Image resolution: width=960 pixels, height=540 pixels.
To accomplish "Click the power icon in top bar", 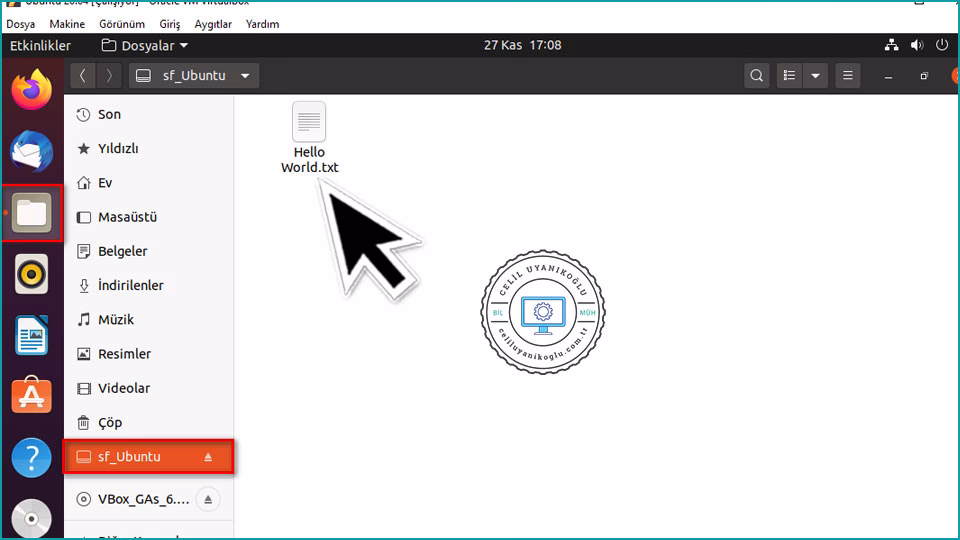I will pyautogui.click(x=942, y=45).
